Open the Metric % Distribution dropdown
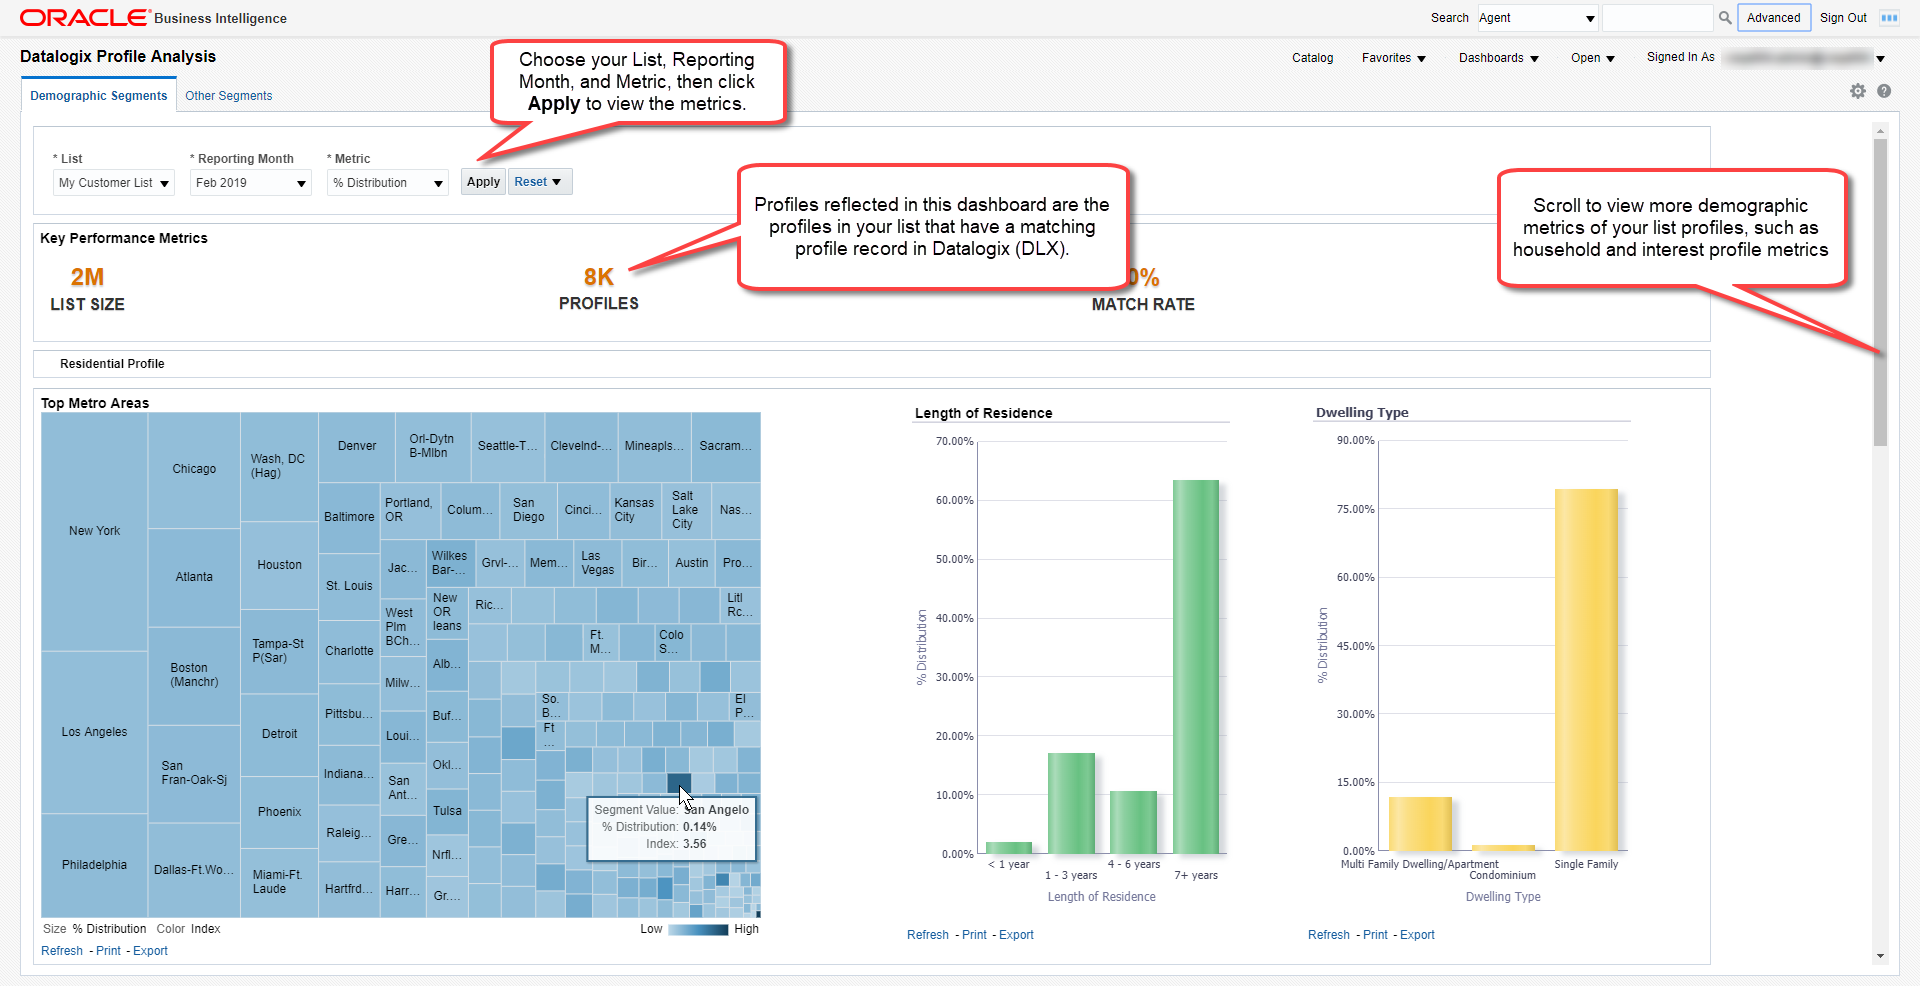Viewport: 1920px width, 989px height. coord(388,183)
